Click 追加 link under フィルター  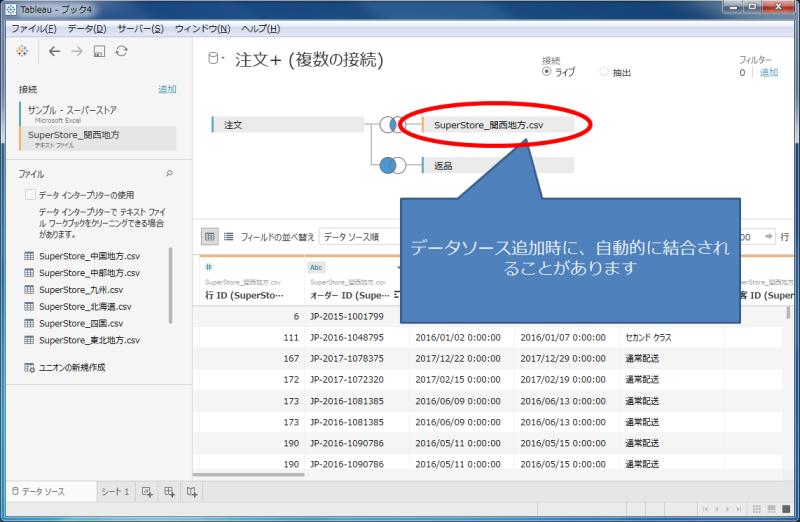click(x=769, y=72)
